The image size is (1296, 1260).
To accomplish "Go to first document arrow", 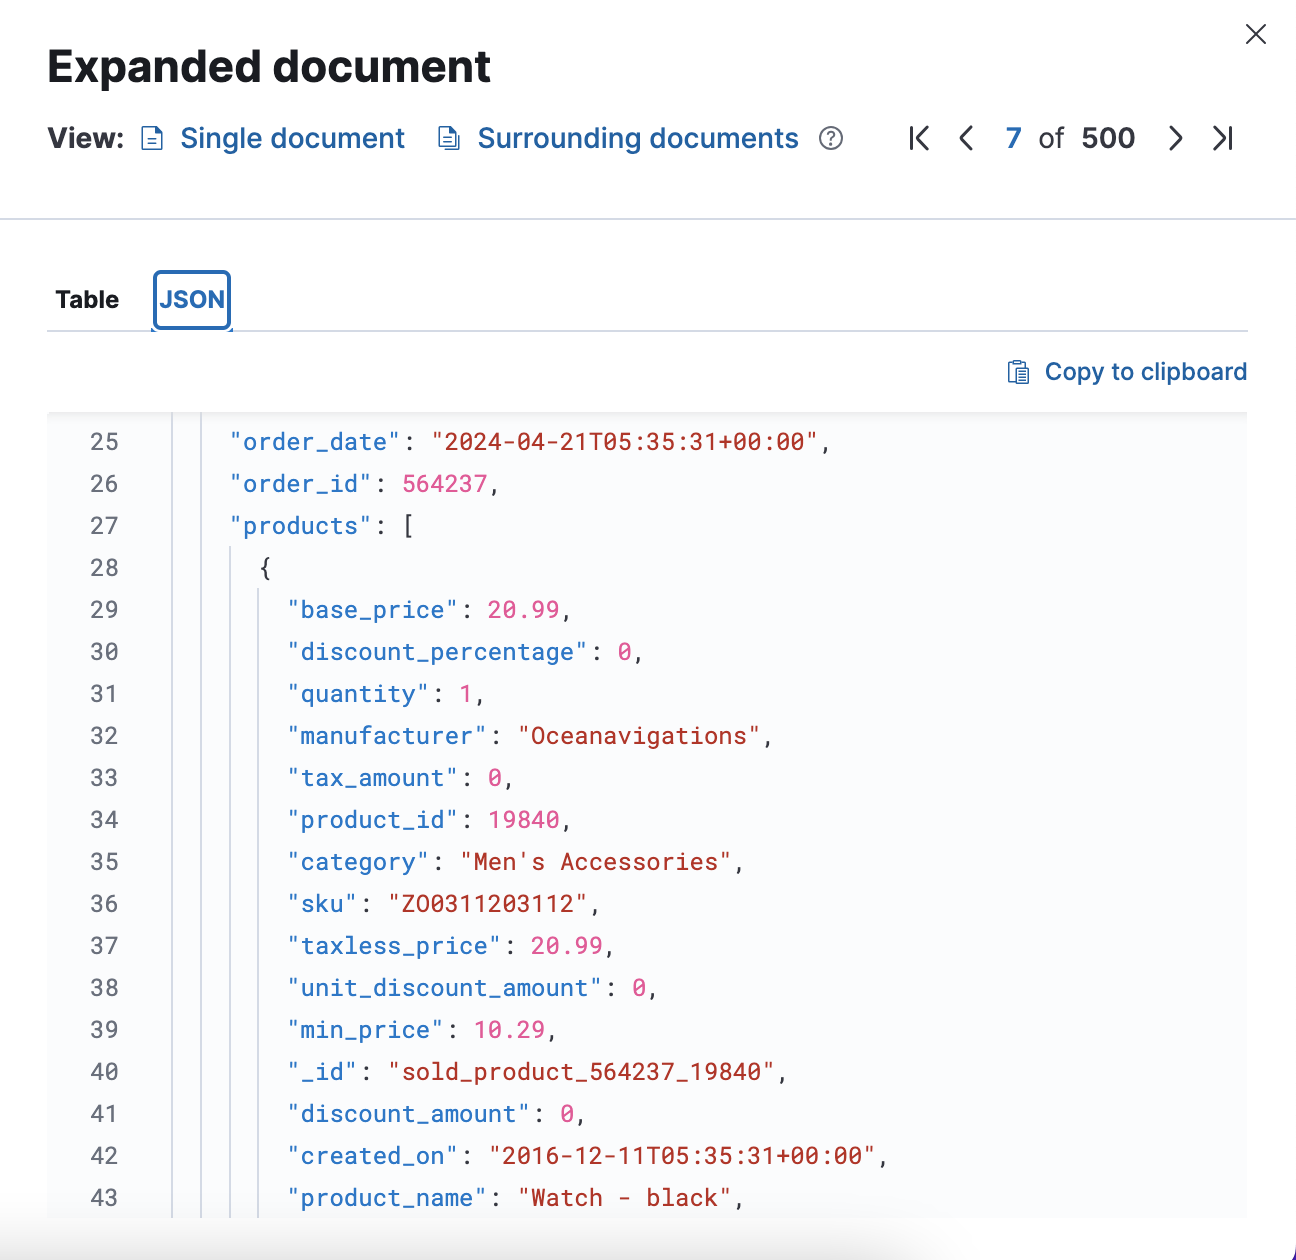I will (x=919, y=138).
